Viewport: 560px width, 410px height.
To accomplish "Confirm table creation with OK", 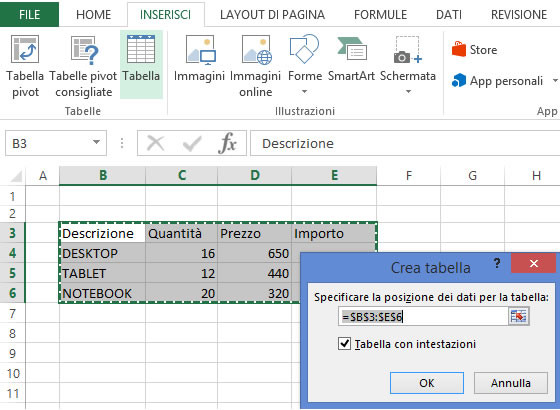I will coord(427,383).
